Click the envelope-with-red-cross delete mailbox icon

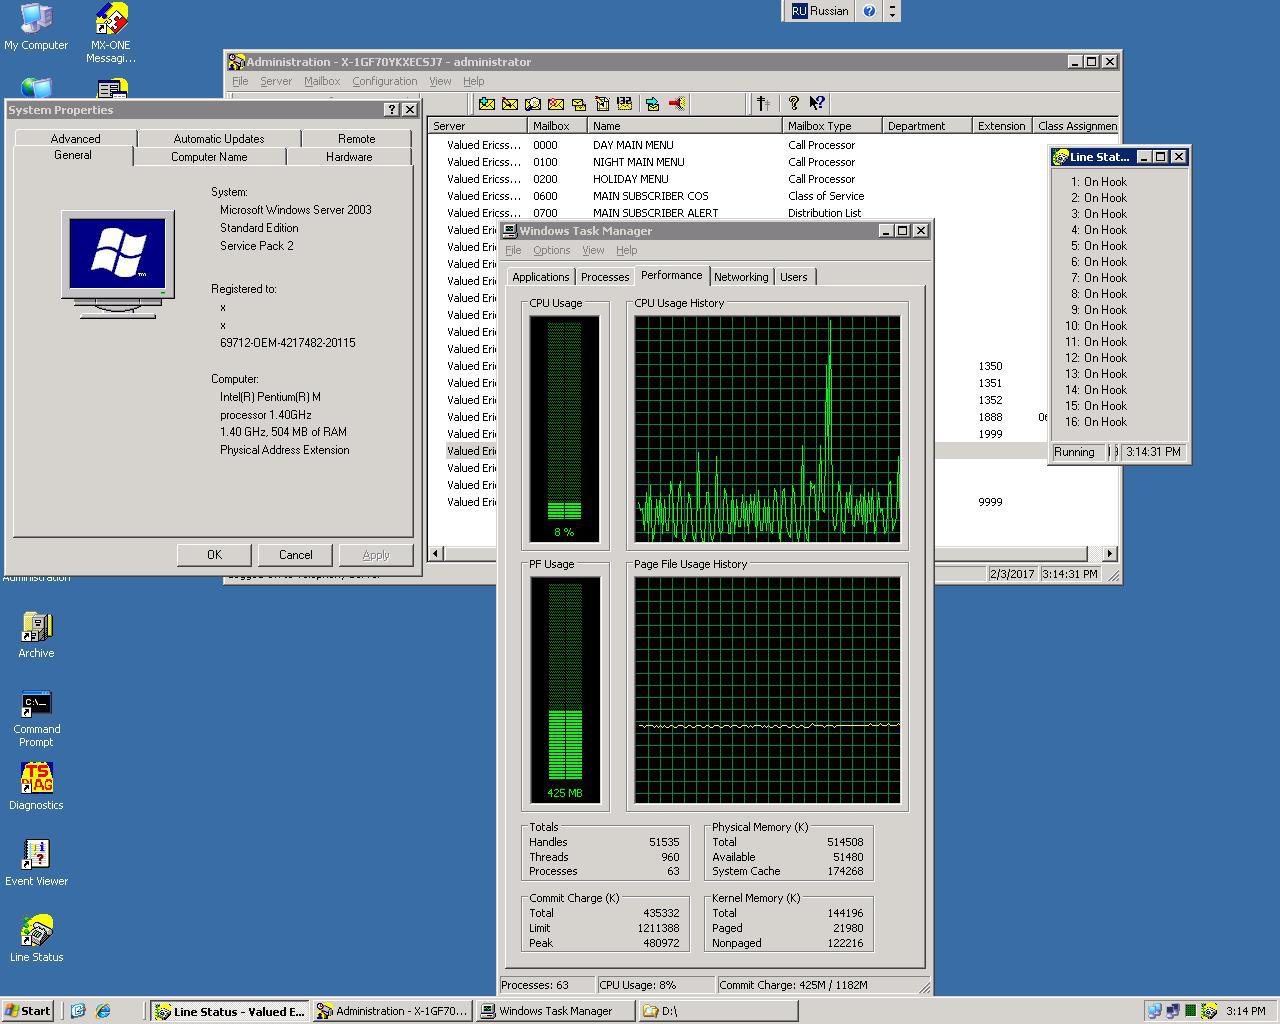click(556, 103)
